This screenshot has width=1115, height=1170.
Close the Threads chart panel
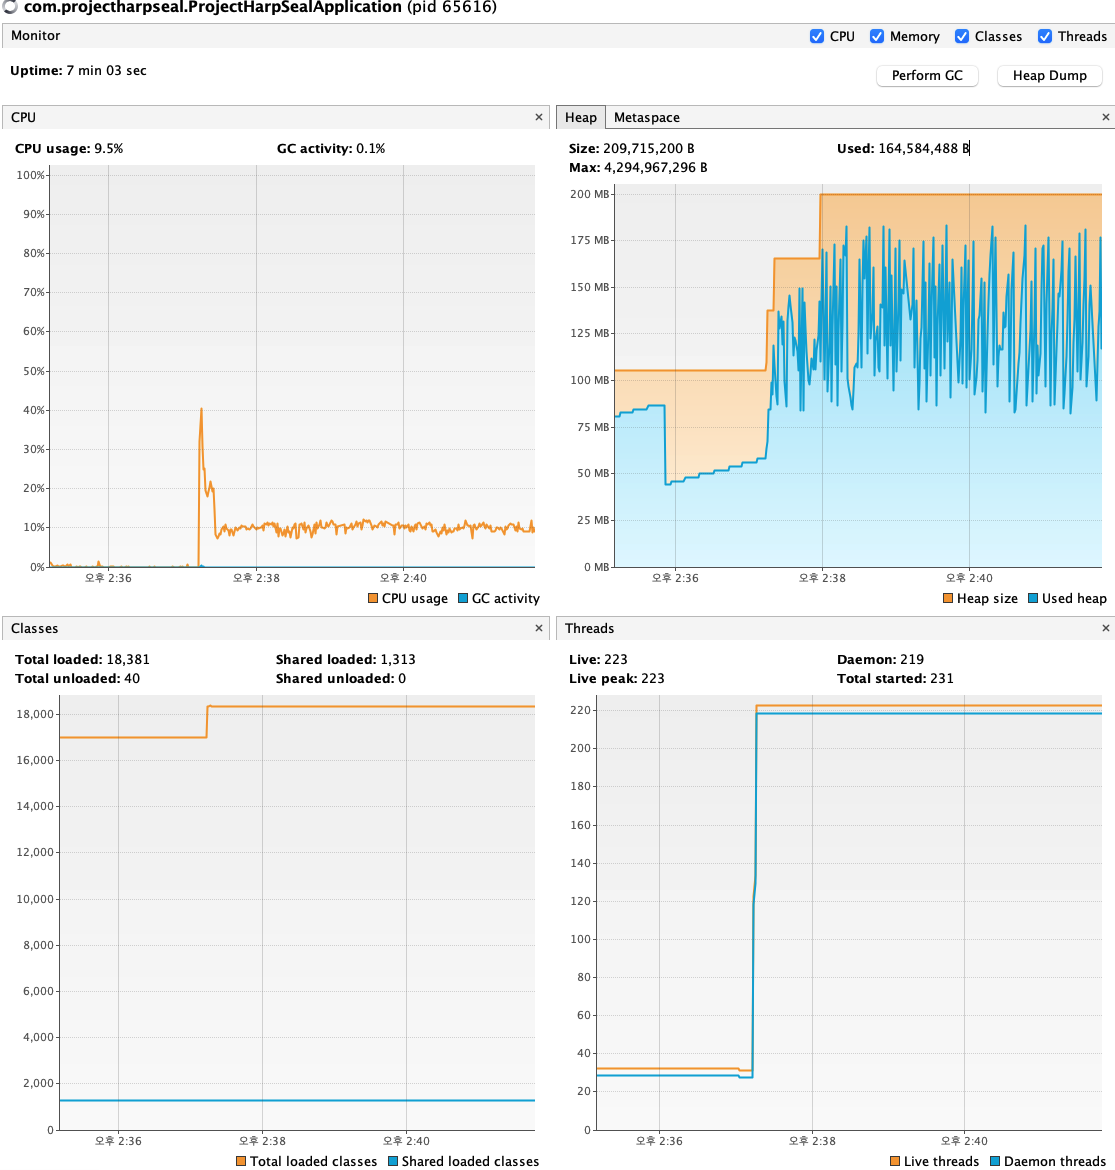[1106, 628]
